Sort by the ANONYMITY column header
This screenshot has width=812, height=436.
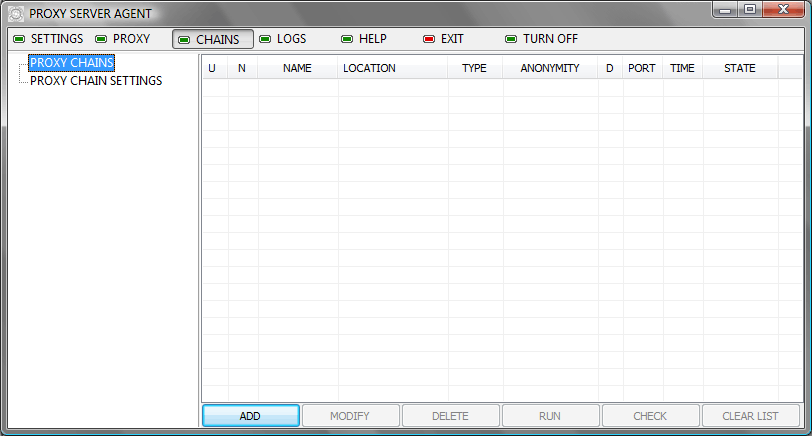[x=550, y=68]
